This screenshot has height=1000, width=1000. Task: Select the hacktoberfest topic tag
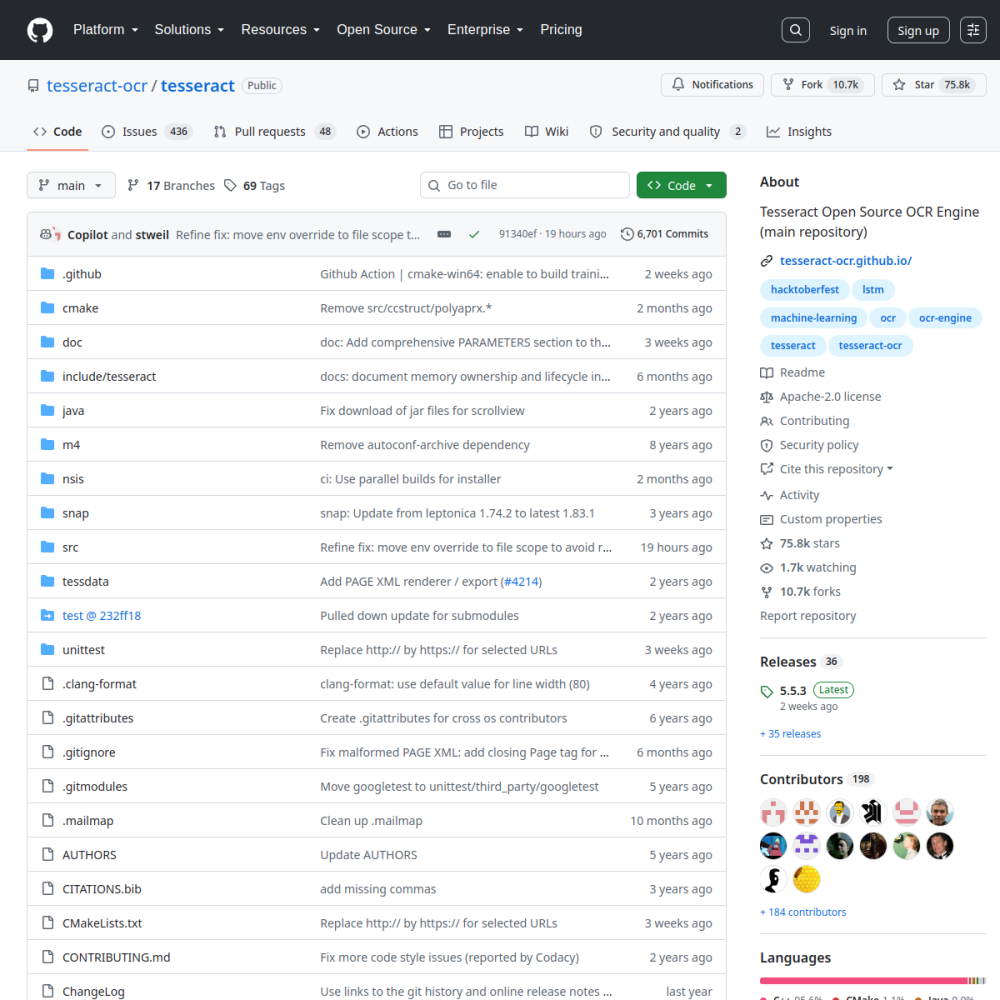point(805,290)
